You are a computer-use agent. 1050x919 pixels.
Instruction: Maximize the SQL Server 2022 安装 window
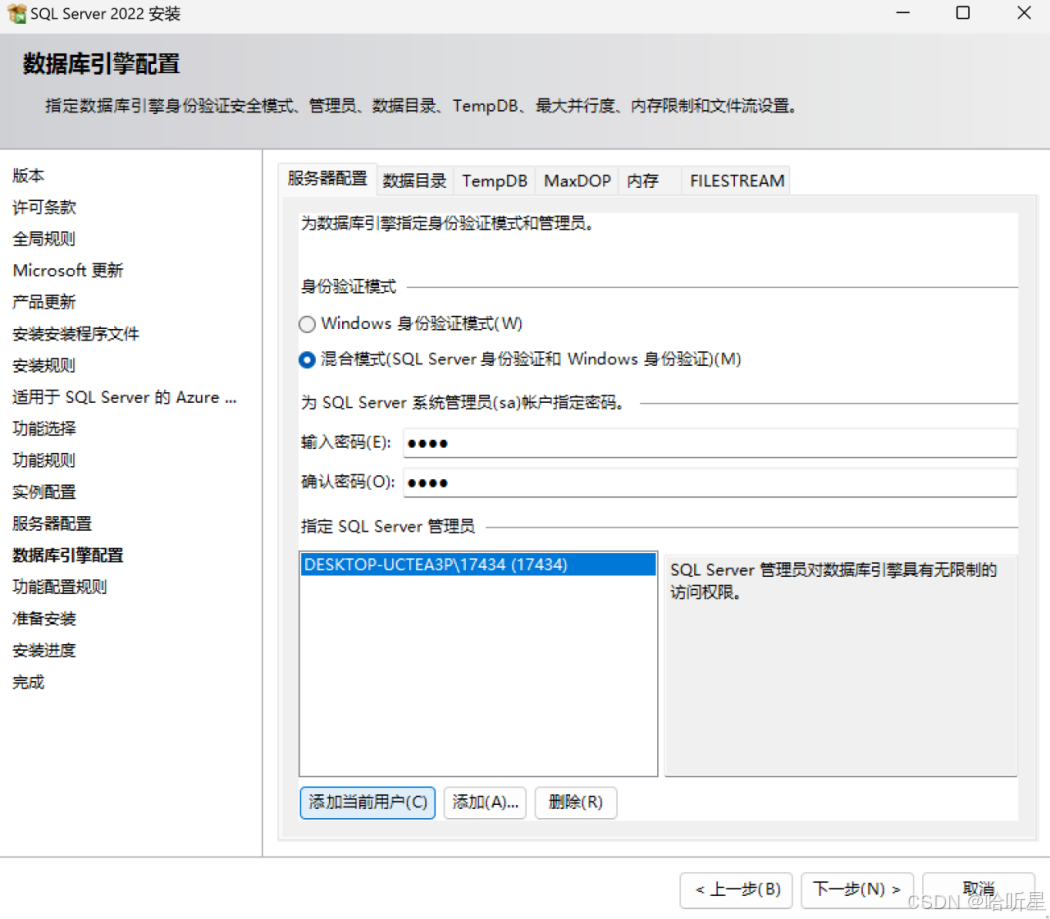pos(962,13)
